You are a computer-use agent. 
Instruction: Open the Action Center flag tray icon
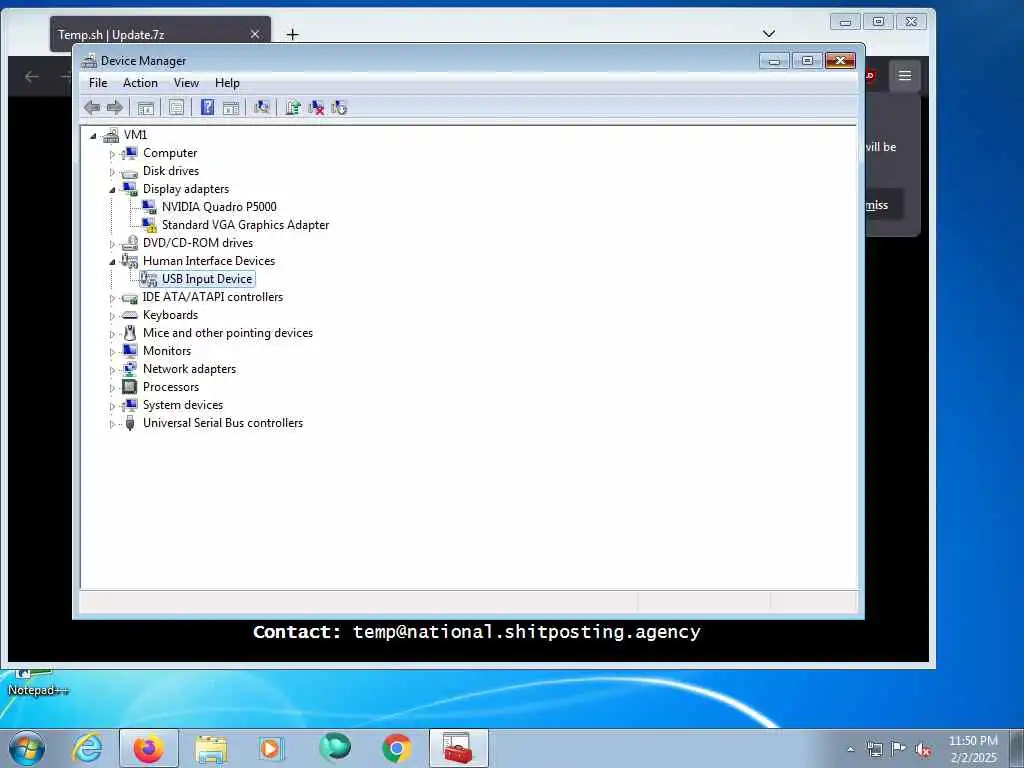point(899,749)
